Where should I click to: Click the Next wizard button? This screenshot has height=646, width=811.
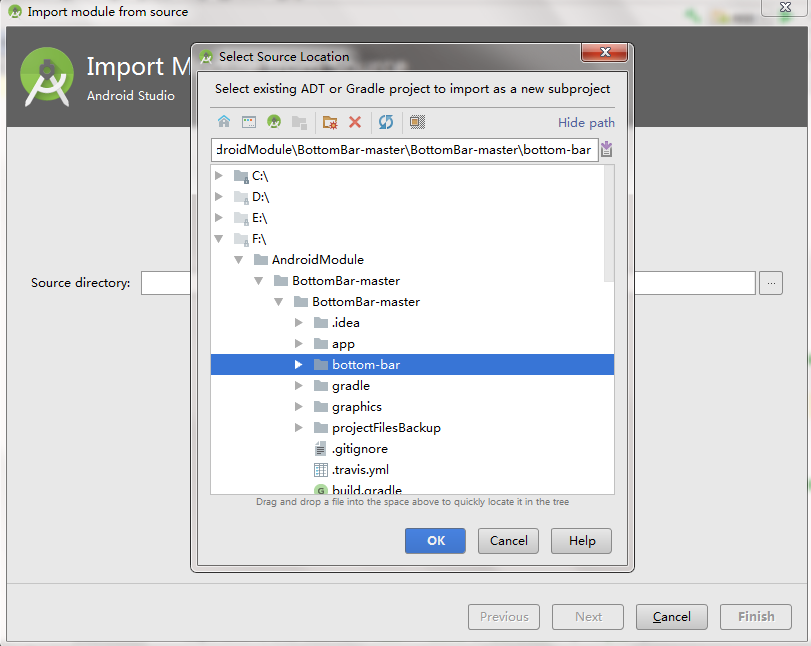[588, 617]
